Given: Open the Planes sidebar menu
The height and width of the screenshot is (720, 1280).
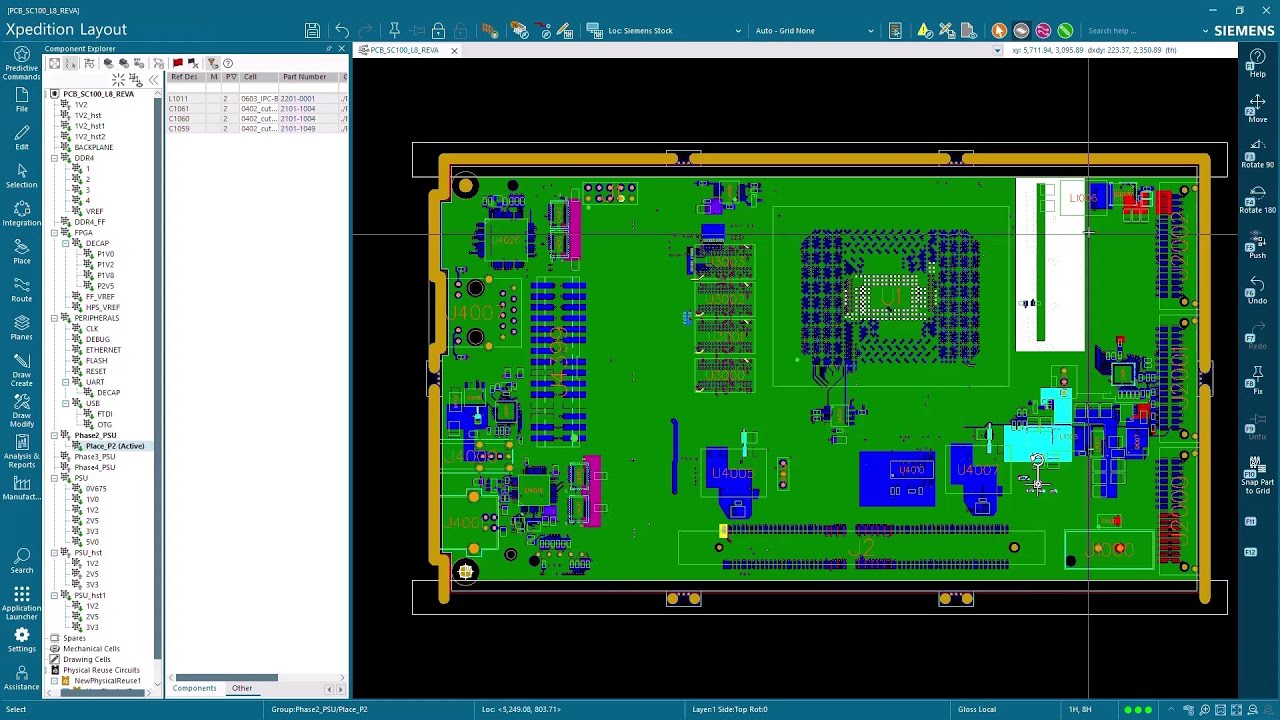Looking at the screenshot, I should coord(21,328).
